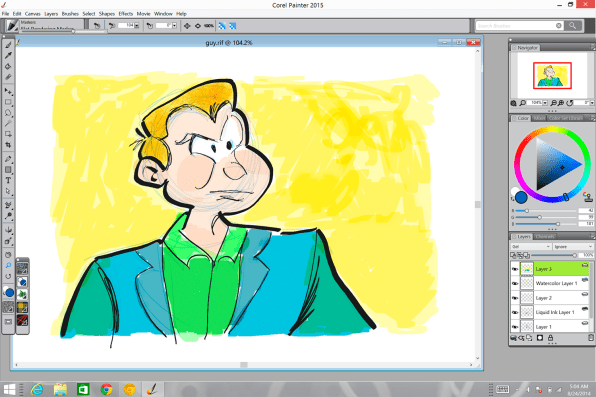Select the Magic Wand tool

(x=8, y=123)
